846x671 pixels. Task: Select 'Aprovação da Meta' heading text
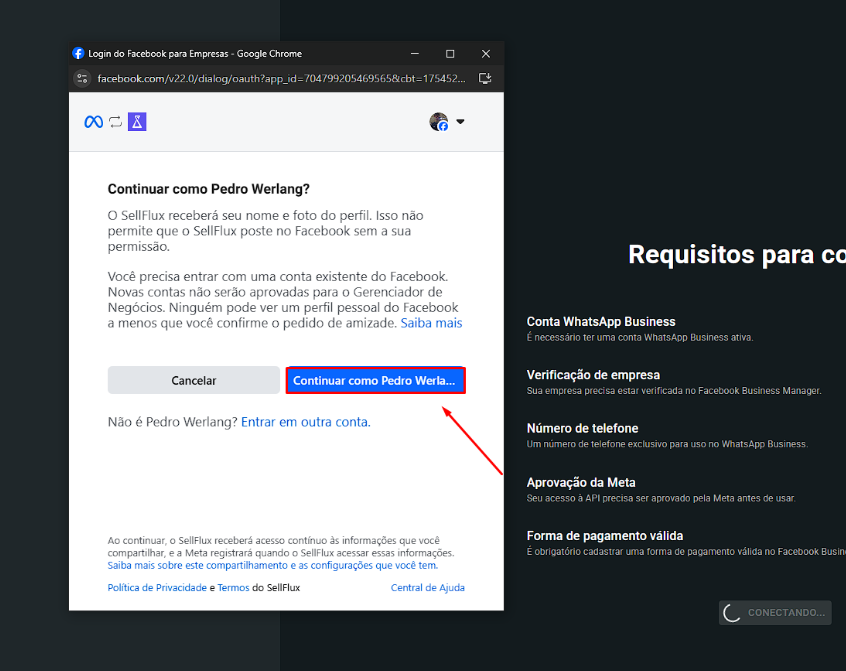click(x=581, y=482)
